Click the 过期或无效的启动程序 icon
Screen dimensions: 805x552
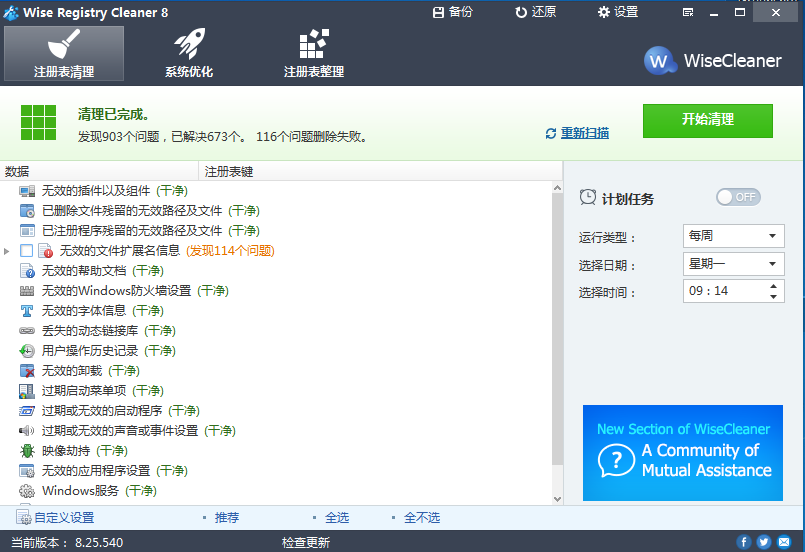pyautogui.click(x=27, y=411)
